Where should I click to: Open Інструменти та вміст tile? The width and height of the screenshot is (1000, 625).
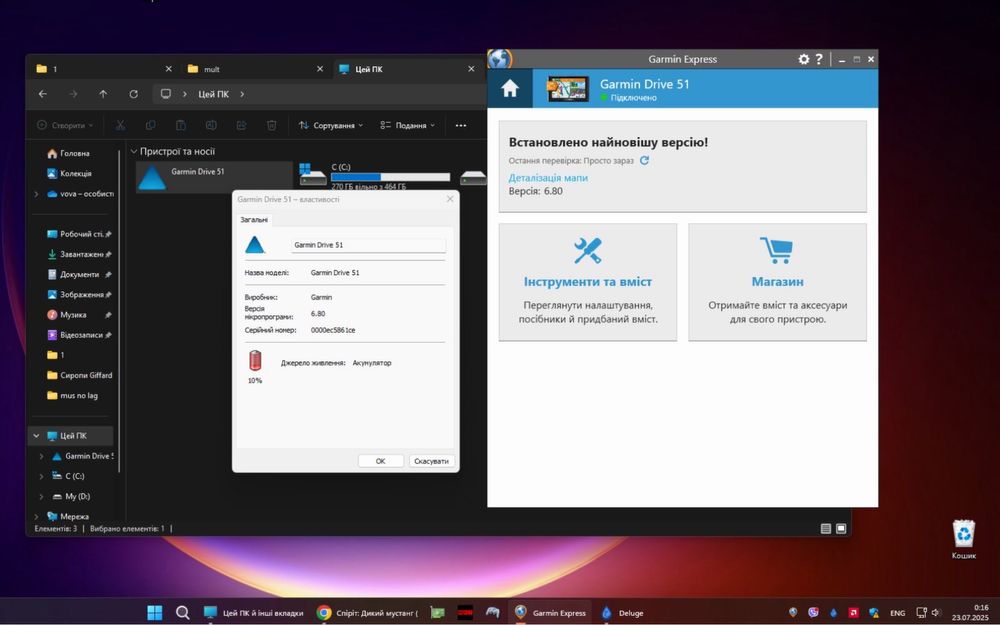[587, 282]
